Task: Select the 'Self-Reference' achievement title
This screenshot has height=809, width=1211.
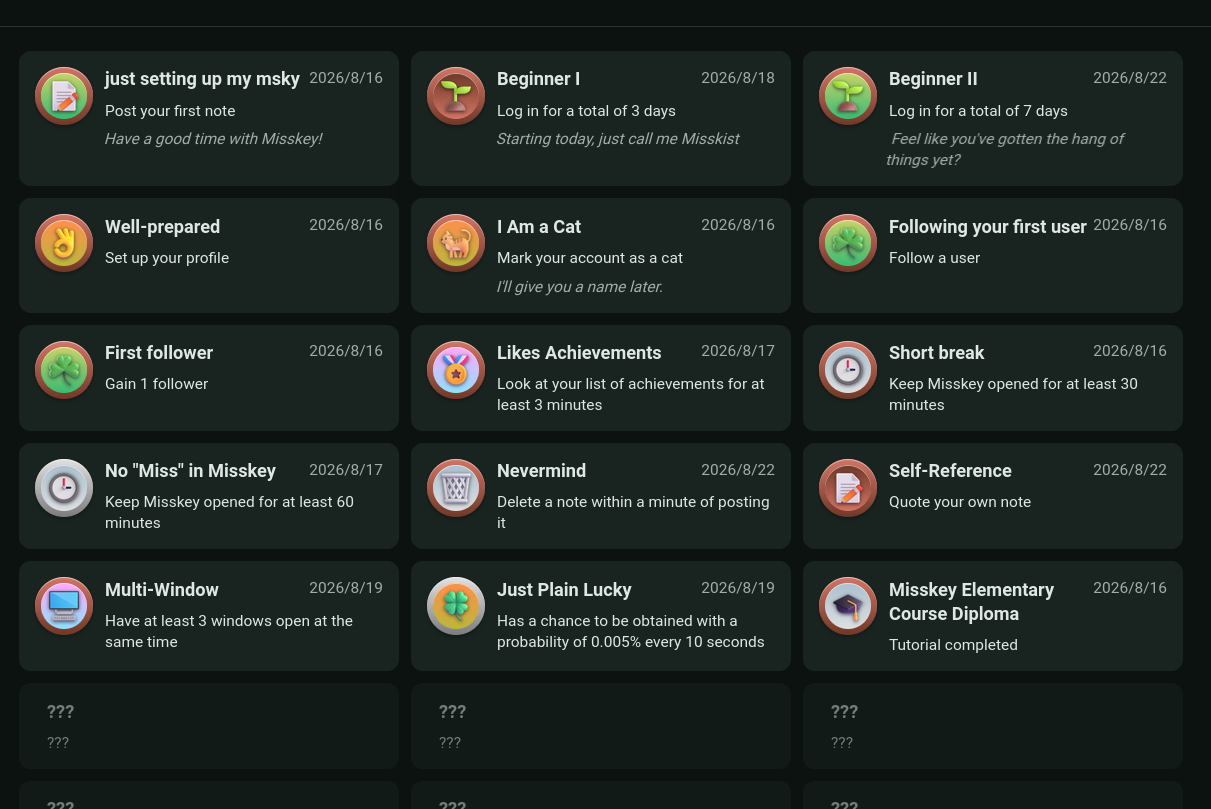Action: click(x=950, y=471)
